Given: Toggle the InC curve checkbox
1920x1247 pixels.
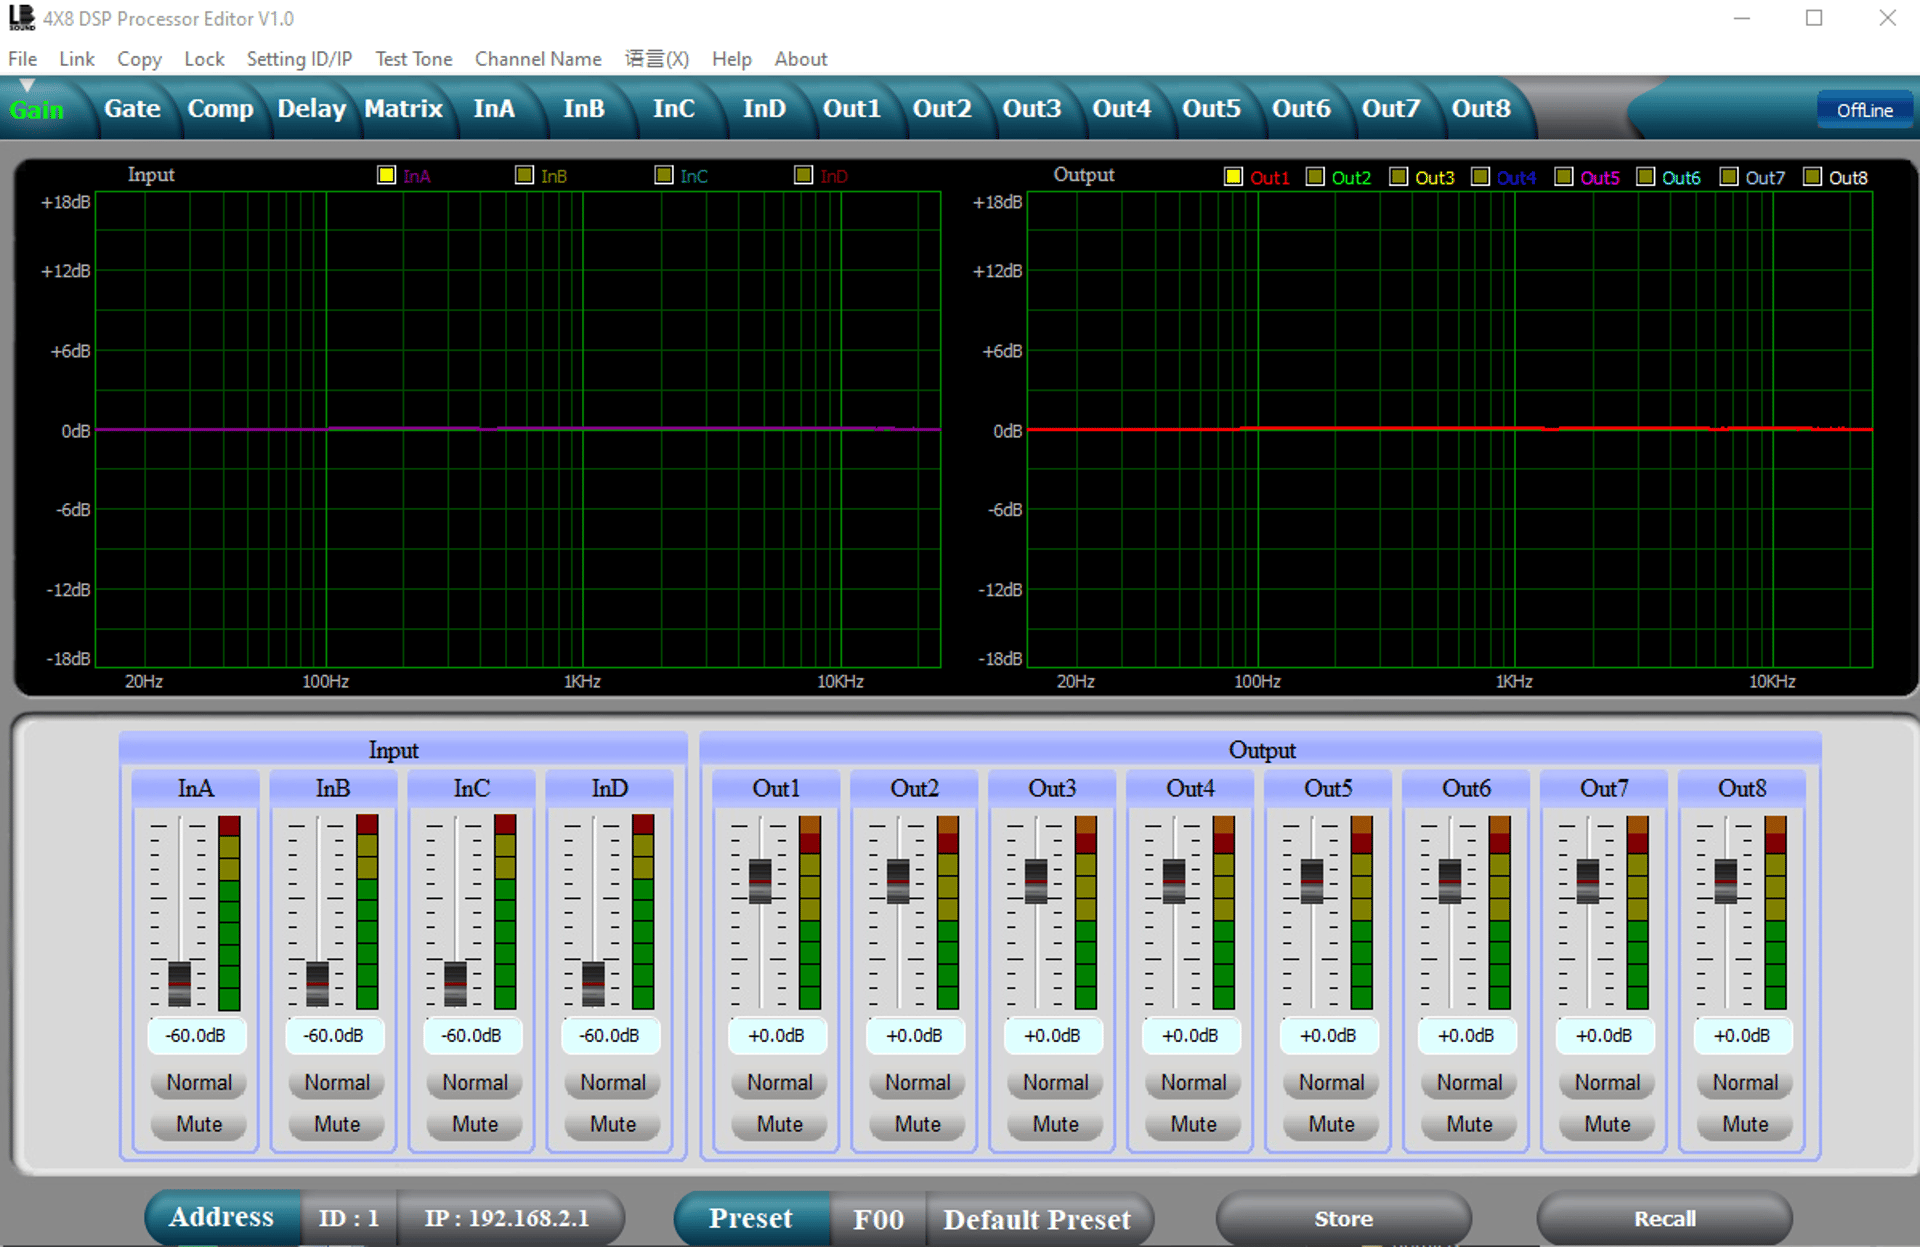Looking at the screenshot, I should pyautogui.click(x=663, y=175).
